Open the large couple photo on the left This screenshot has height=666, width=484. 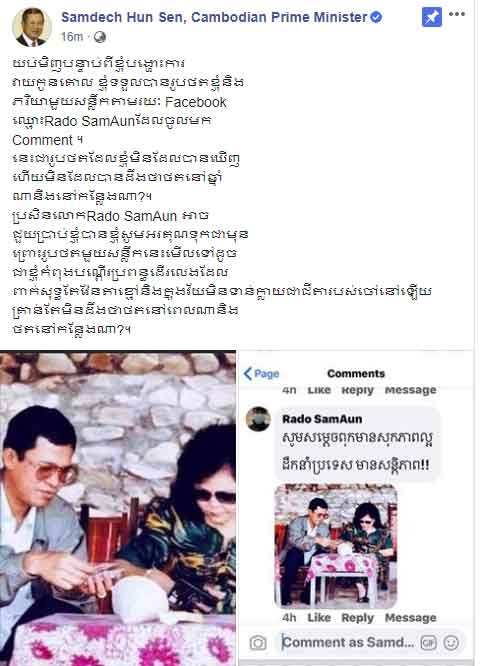(x=118, y=508)
